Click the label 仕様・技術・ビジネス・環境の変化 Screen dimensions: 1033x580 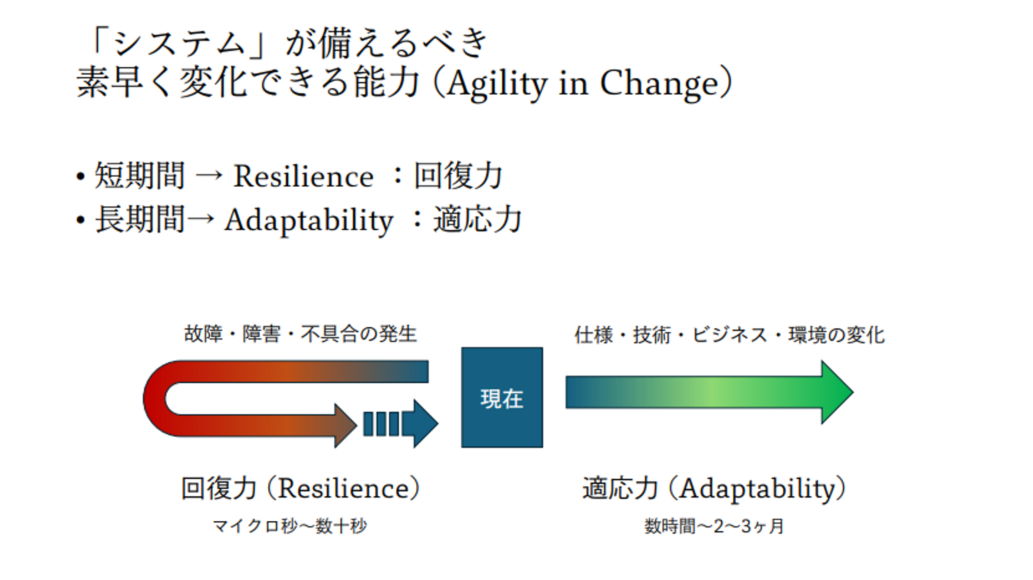coord(730,334)
